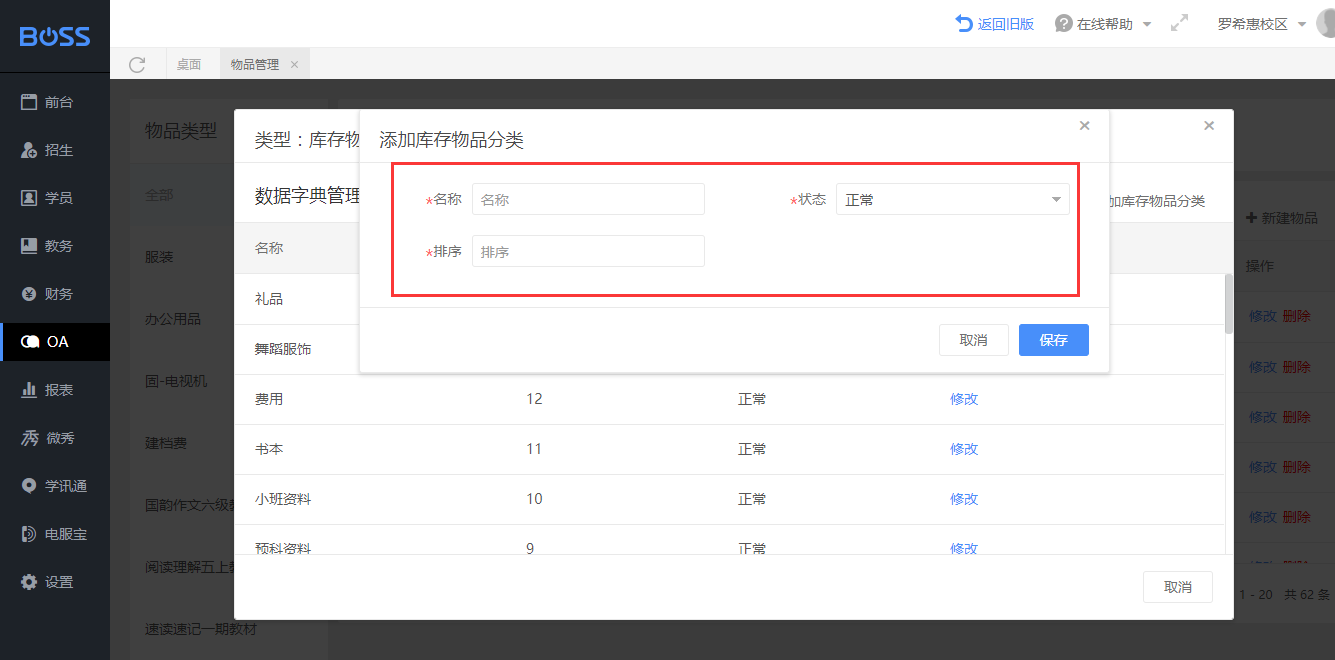Open the 前台 sidebar icon
Viewport: 1335px width, 660px height.
29,102
